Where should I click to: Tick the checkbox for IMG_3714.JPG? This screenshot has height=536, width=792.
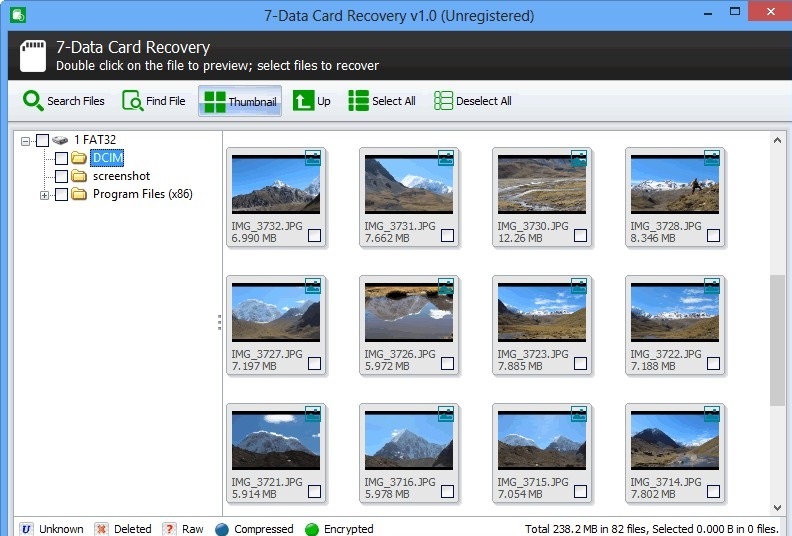click(713, 492)
